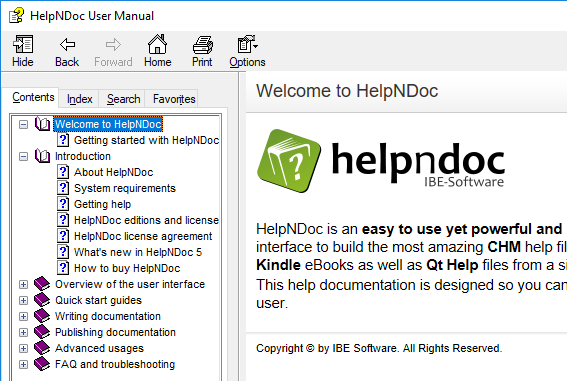Open the System requirements topic

[125, 188]
